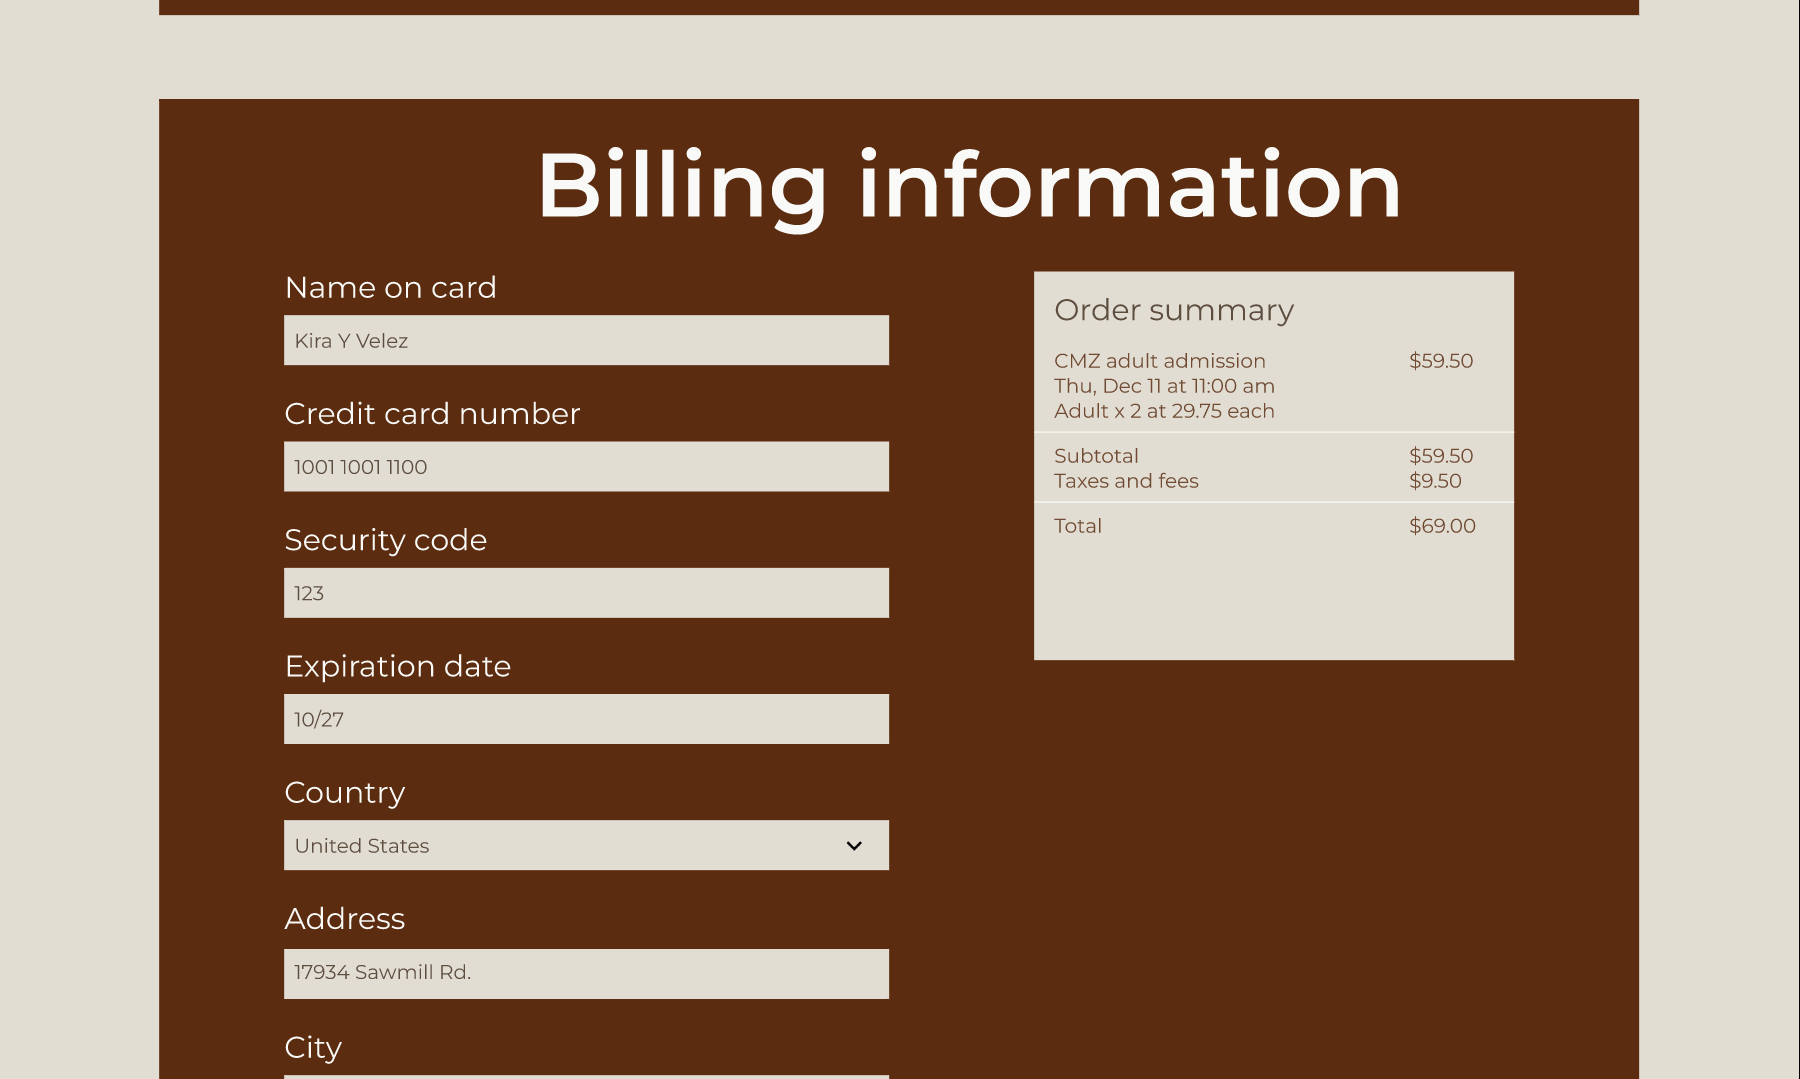Viewport: 1800px width, 1079px height.
Task: Select the entered name Kira Y Velez
Action: click(350, 340)
